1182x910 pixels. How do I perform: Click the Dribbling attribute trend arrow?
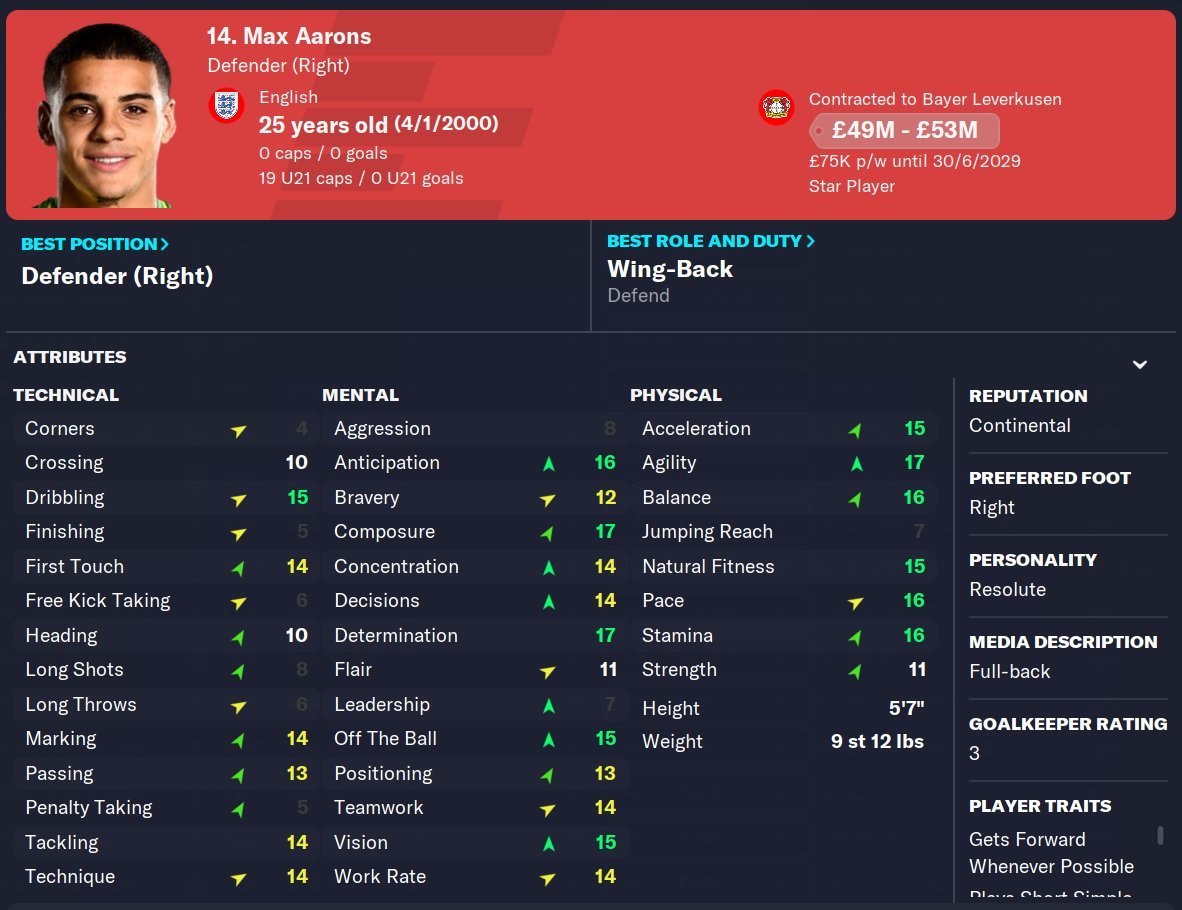pos(238,498)
